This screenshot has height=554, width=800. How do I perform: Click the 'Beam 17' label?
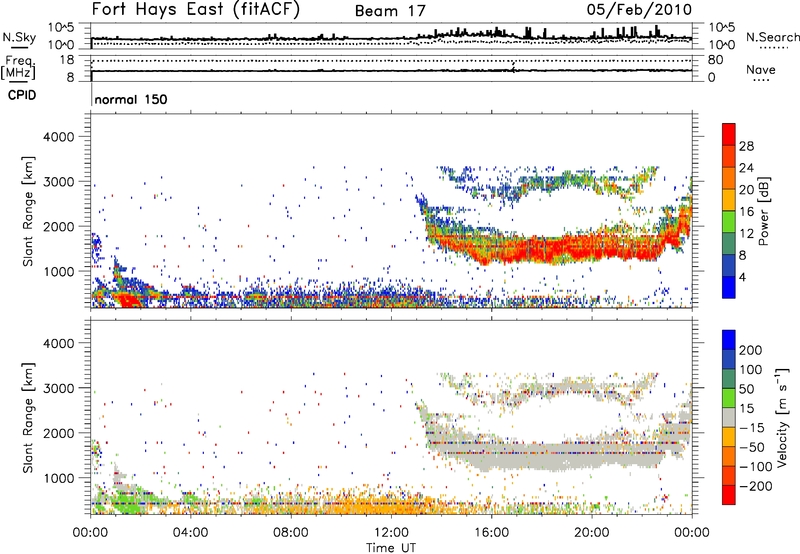pos(390,11)
